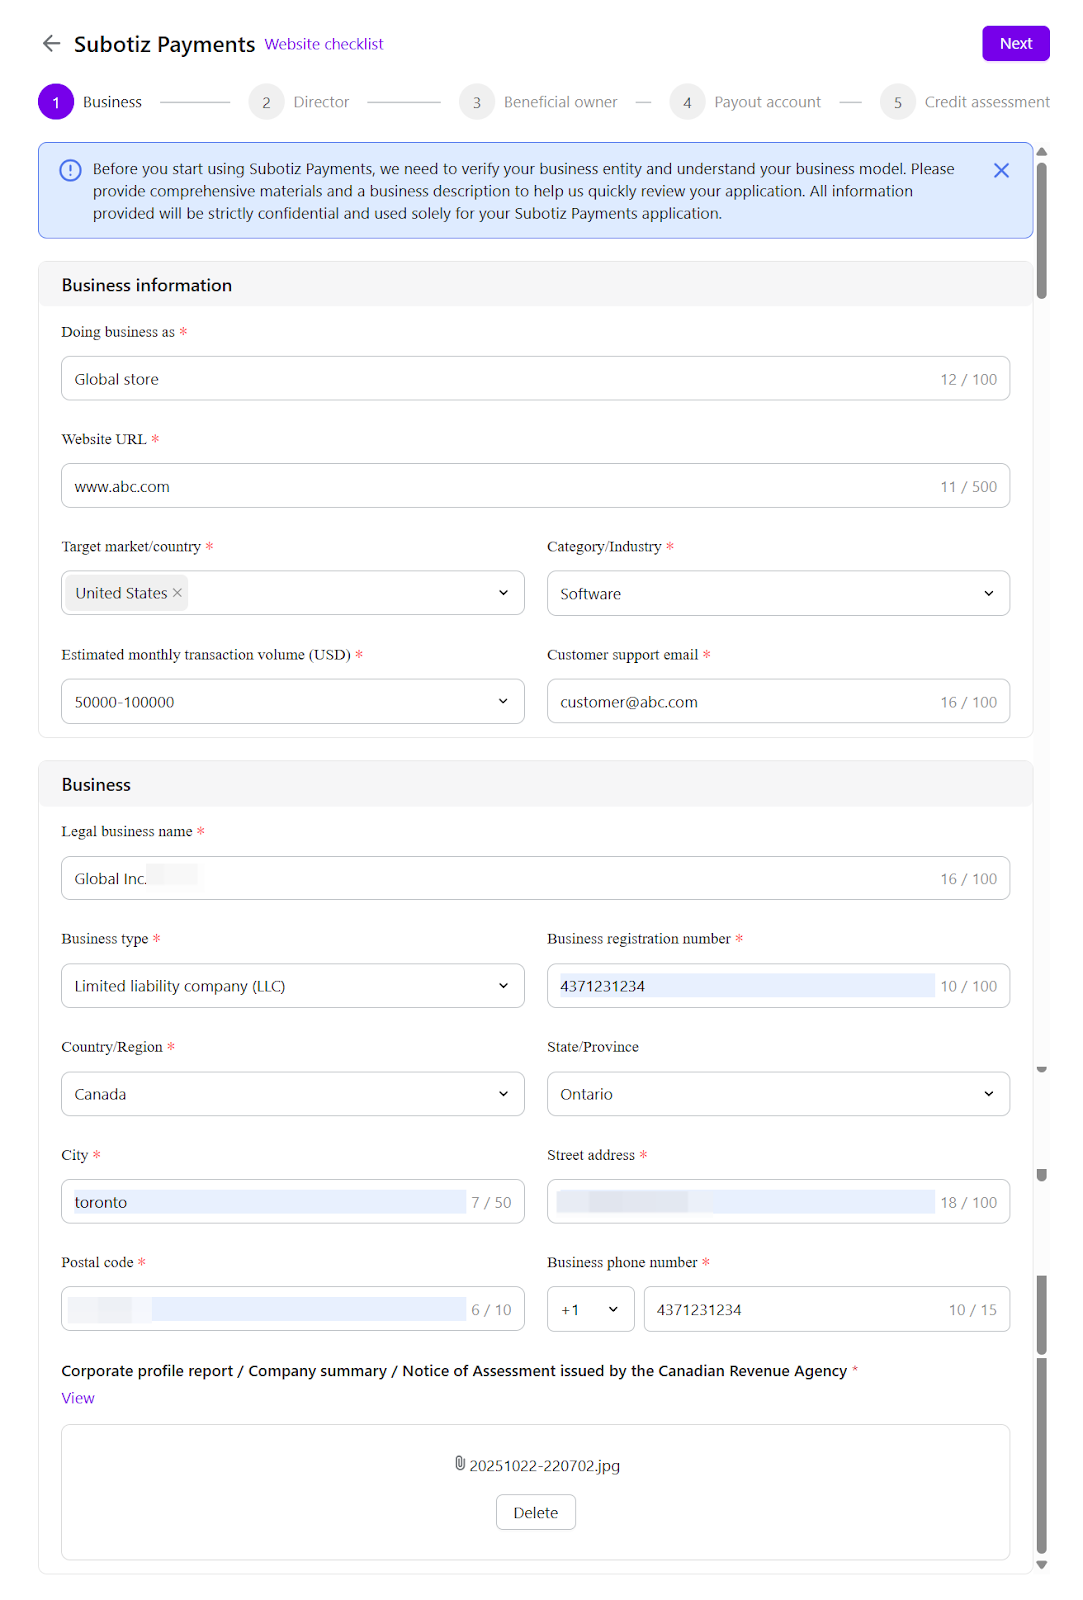Open the Country/Region dropdown showing Canada
Image resolution: width=1083 pixels, height=1600 pixels.
[x=292, y=1094]
